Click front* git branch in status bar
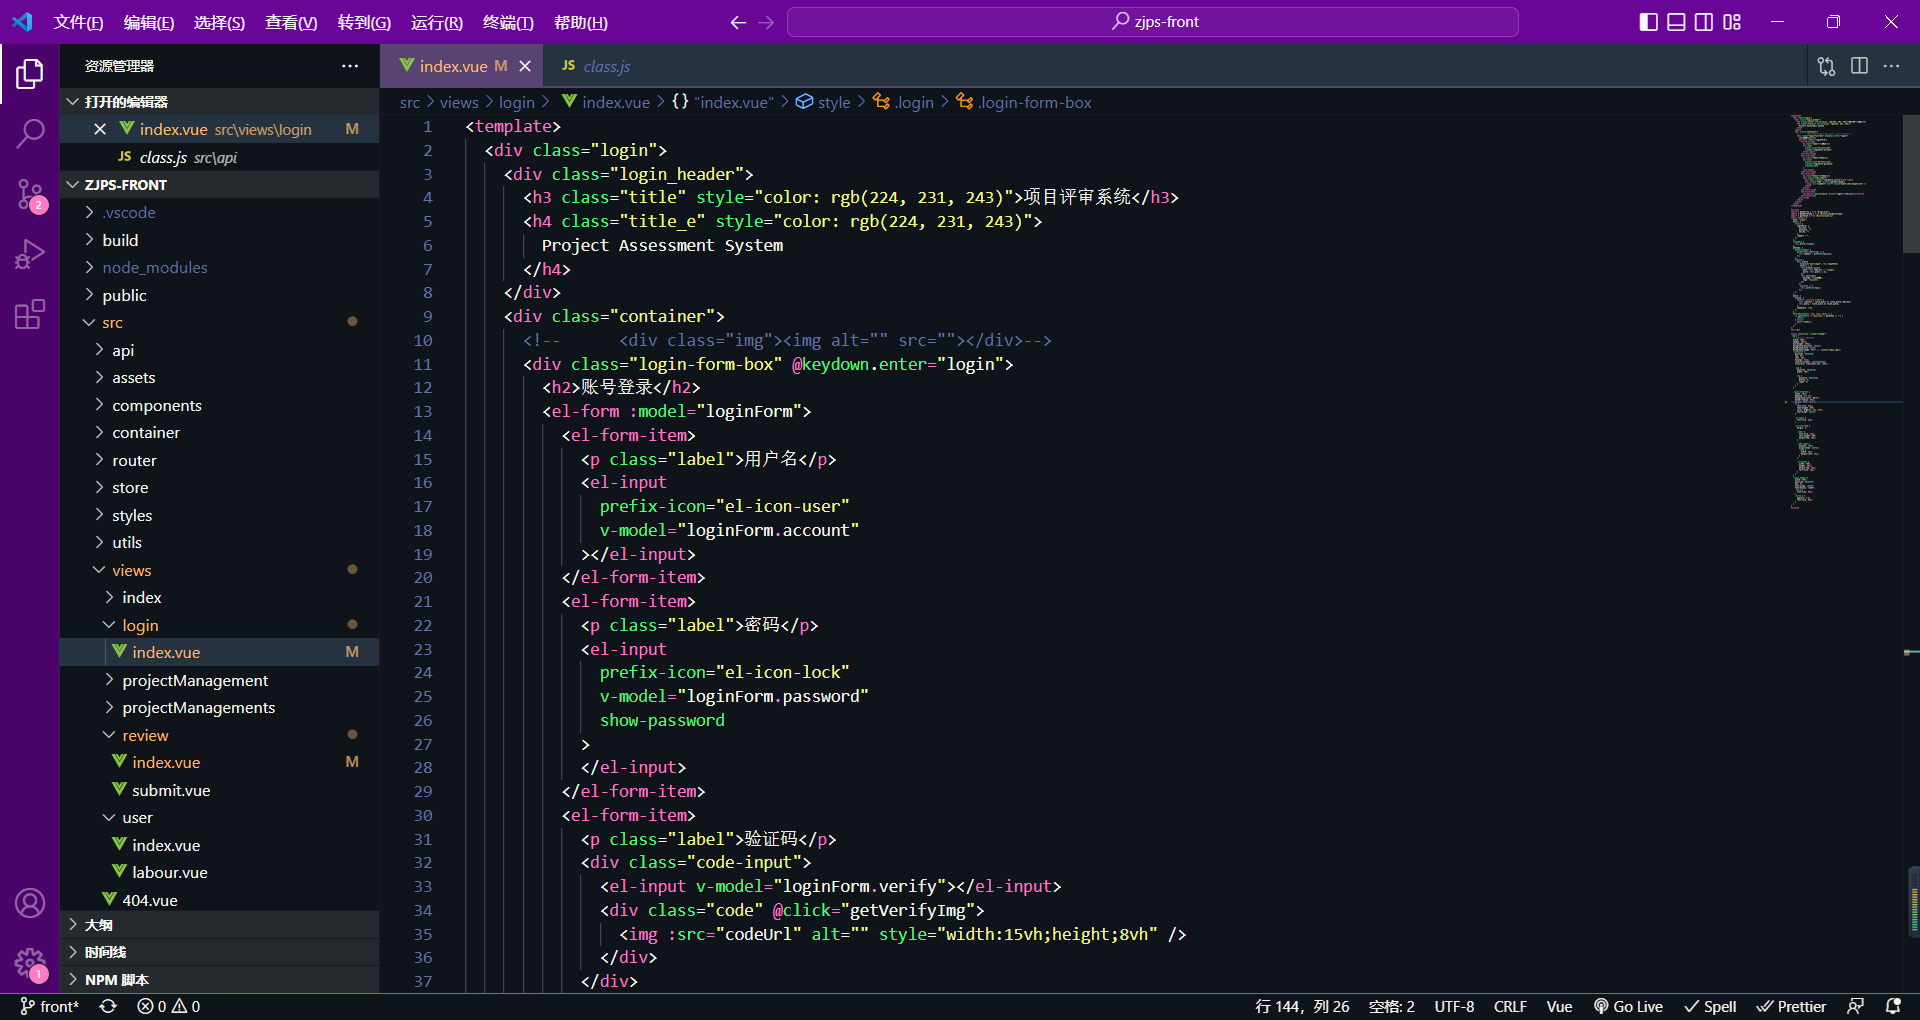The image size is (1920, 1020). 49,1007
